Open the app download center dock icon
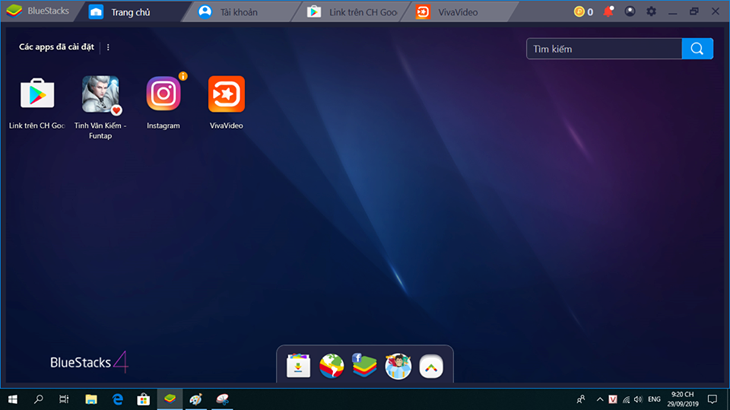 298,366
